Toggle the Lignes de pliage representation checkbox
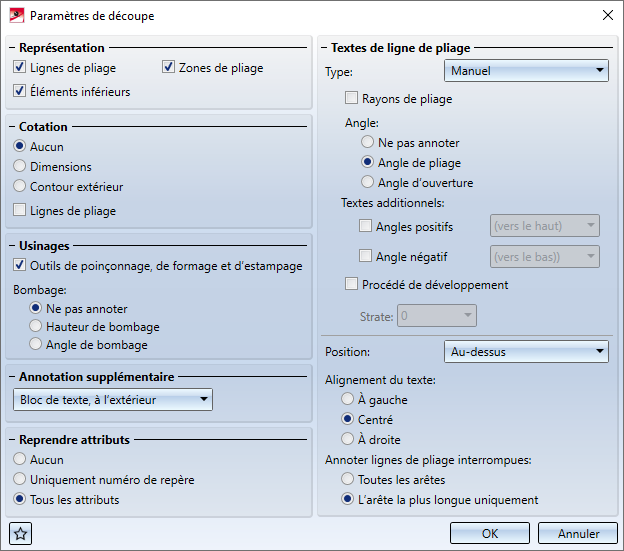624x551 pixels. click(21, 68)
